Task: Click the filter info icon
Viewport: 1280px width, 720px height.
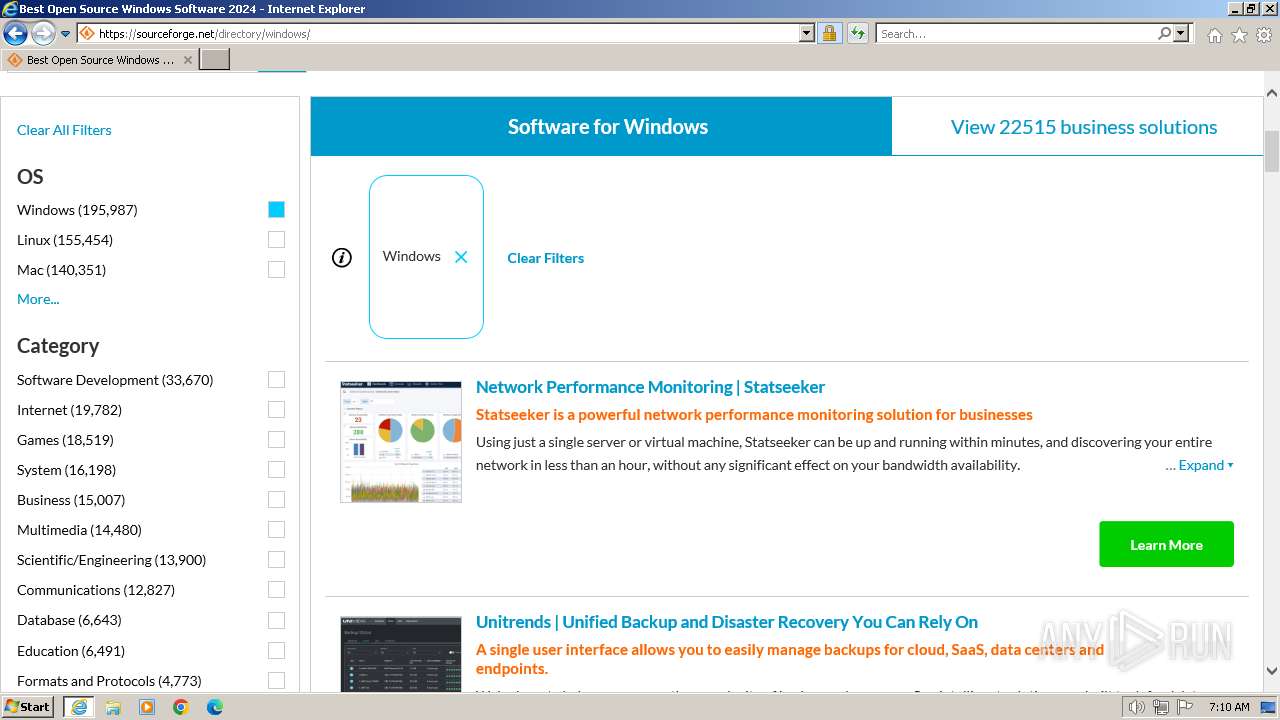Action: (342, 258)
